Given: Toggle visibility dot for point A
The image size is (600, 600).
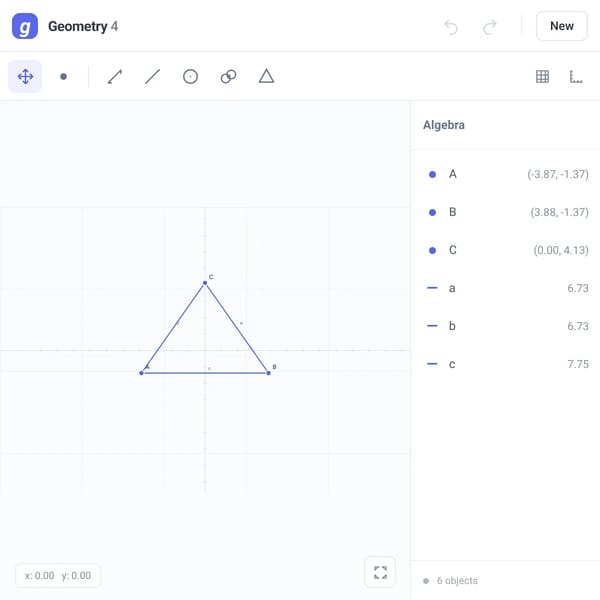Looking at the screenshot, I should pos(432,174).
